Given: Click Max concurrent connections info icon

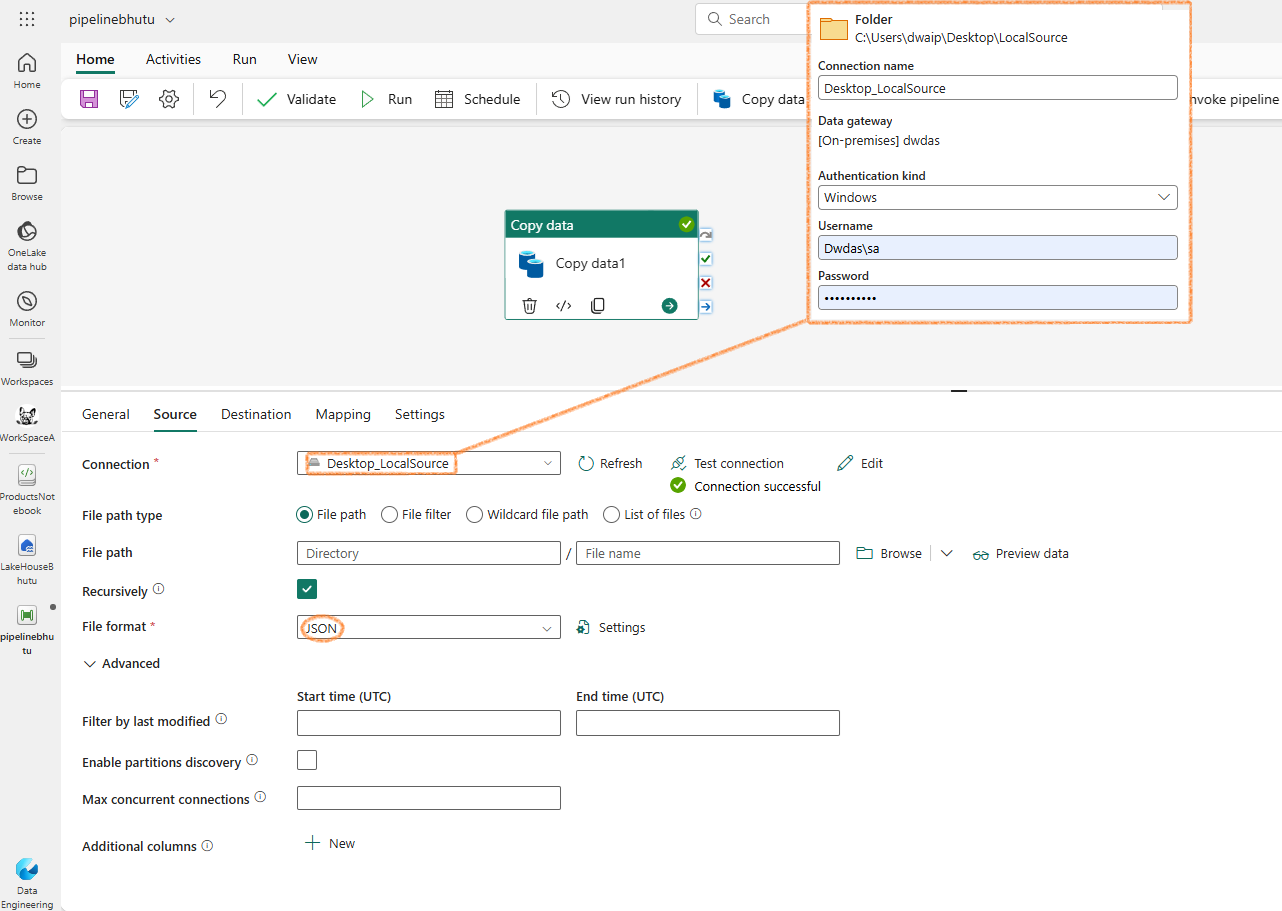Looking at the screenshot, I should 260,797.
